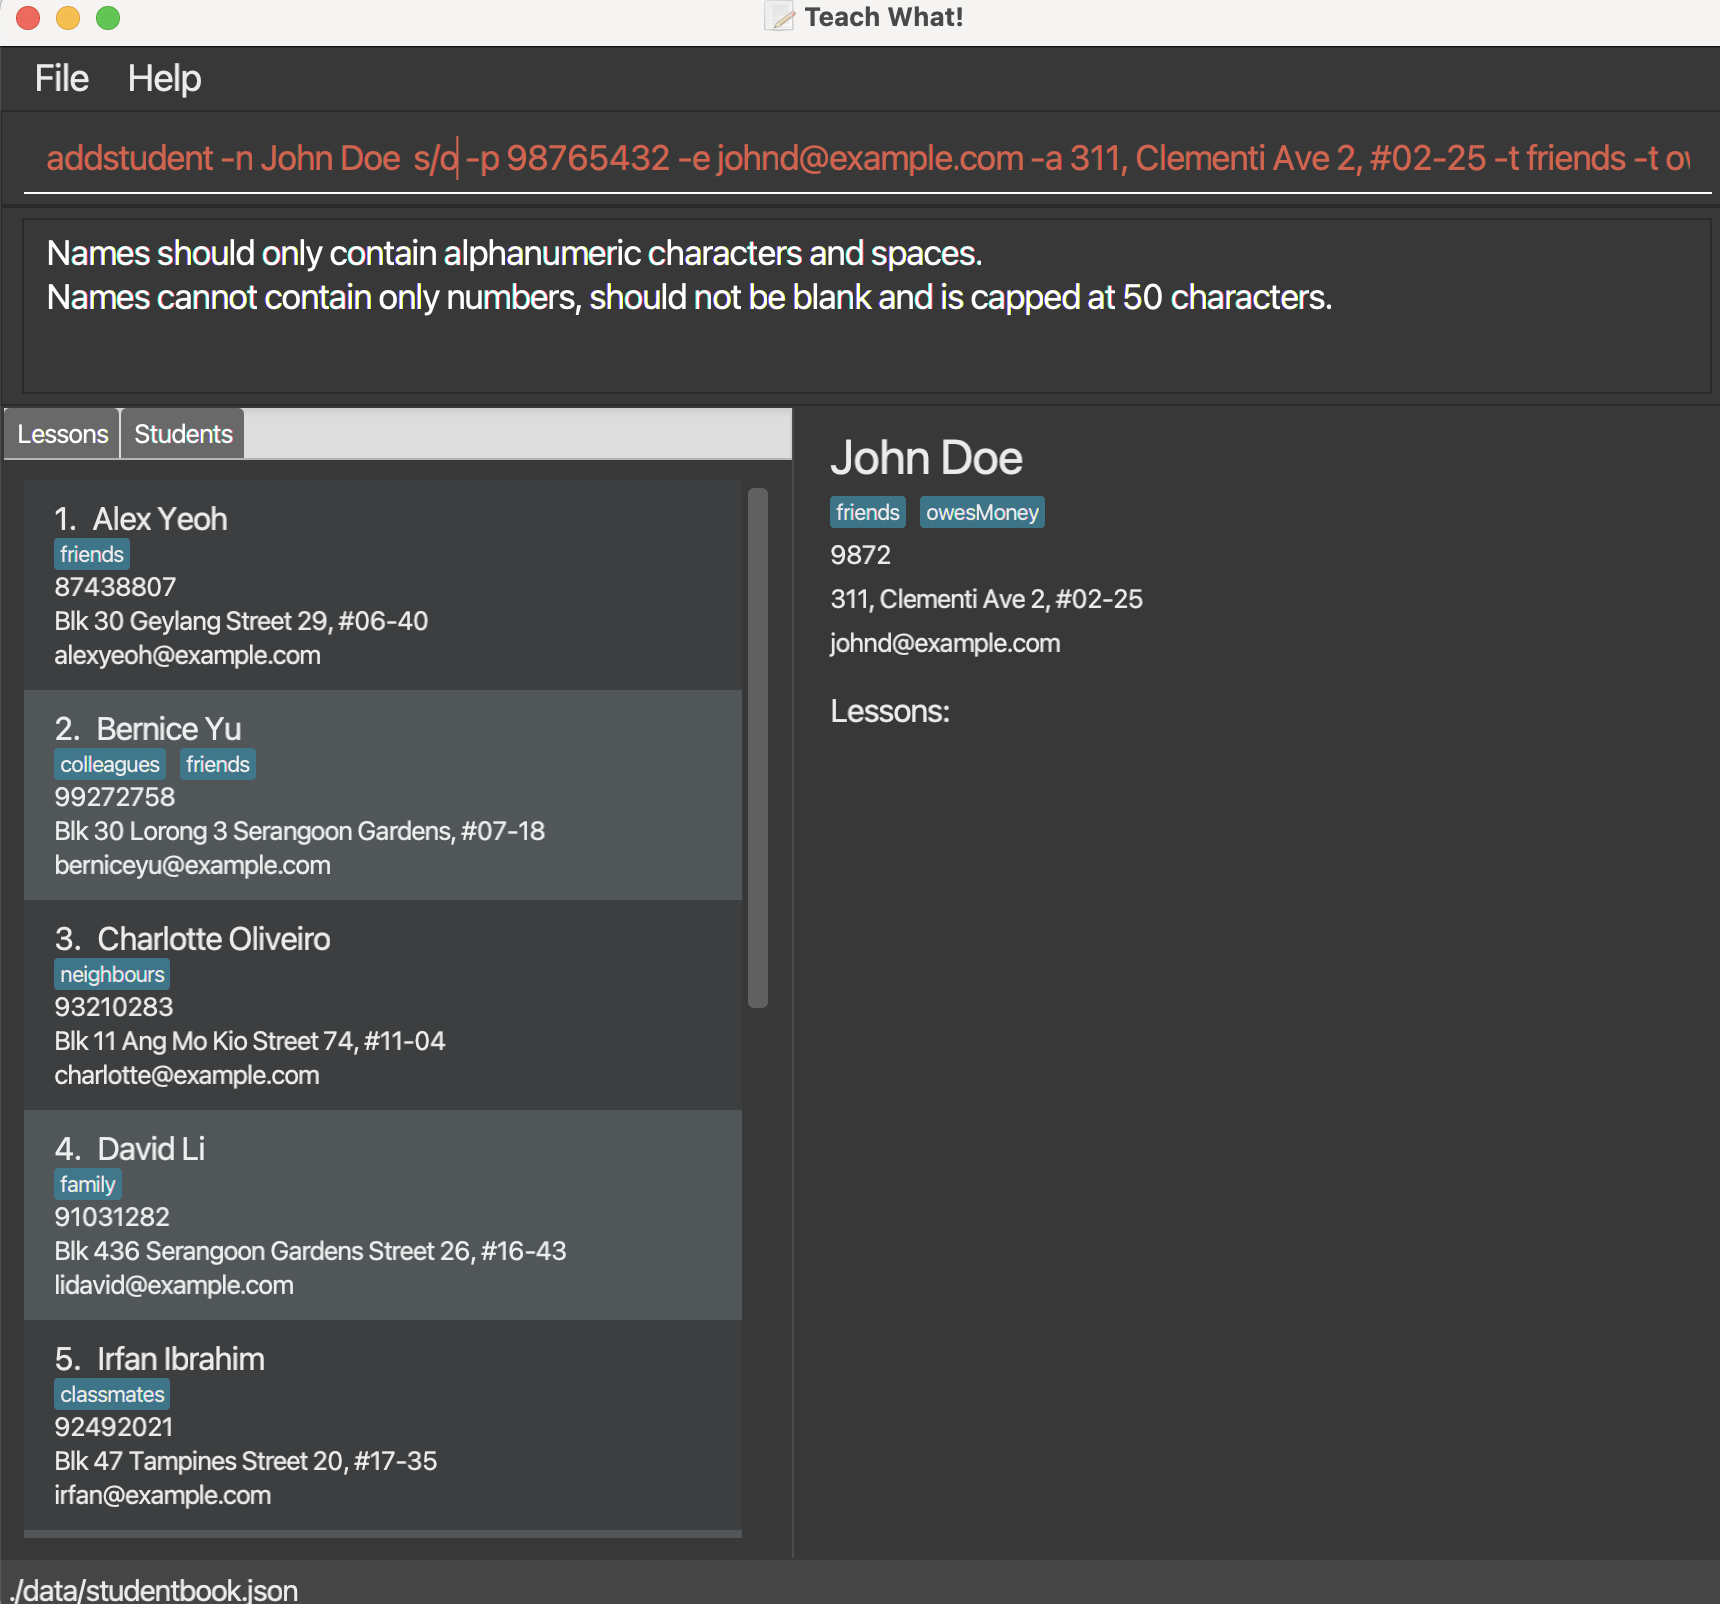Click John Doe's owesMoney tag
This screenshot has height=1604, width=1720.
(x=982, y=512)
